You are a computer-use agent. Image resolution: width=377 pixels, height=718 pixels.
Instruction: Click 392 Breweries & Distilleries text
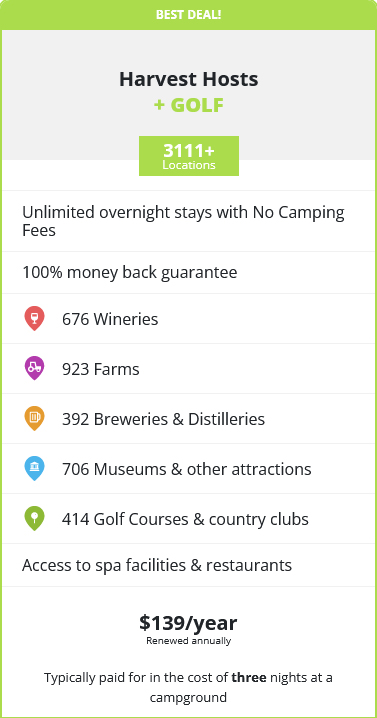(x=164, y=419)
